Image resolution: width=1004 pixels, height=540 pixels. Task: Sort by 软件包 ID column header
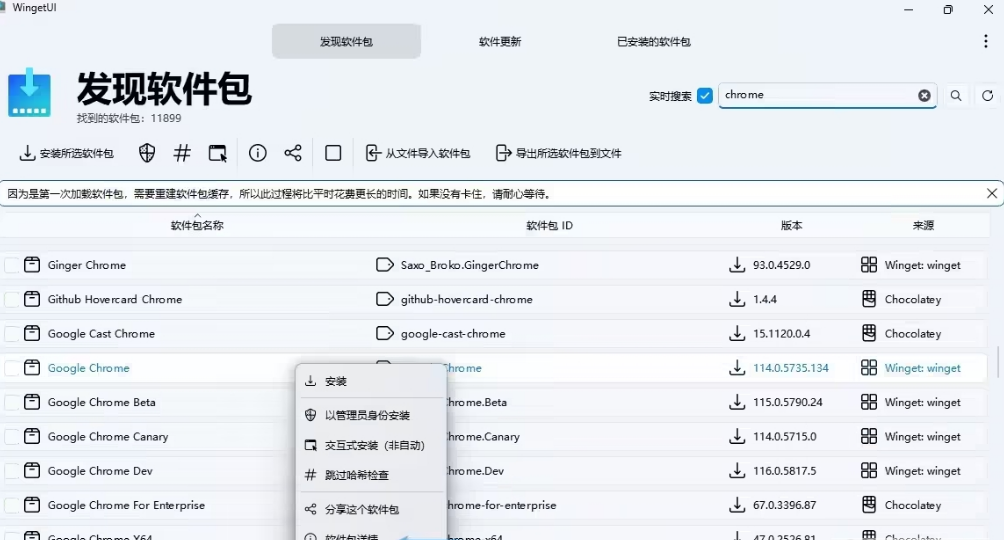click(x=549, y=225)
